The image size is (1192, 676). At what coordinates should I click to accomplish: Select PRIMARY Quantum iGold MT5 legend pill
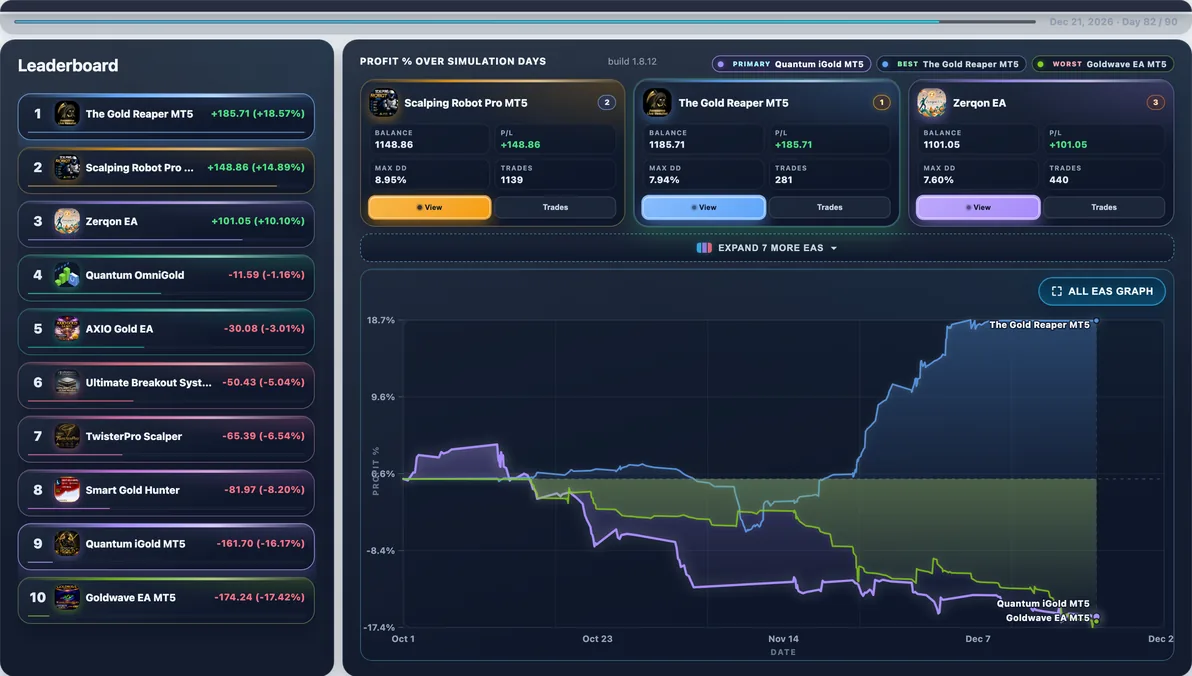click(x=791, y=64)
